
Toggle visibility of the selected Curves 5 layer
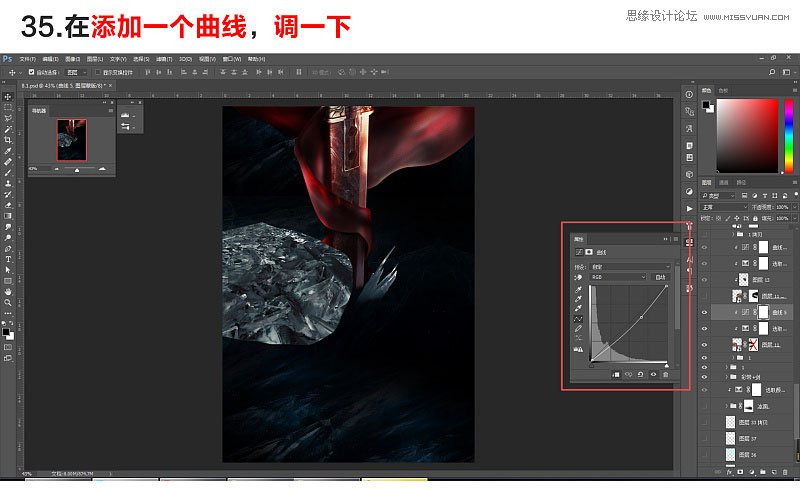705,312
